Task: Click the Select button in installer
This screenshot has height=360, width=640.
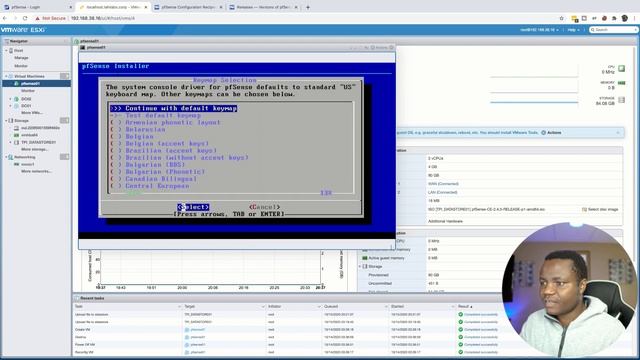Action: pos(193,207)
